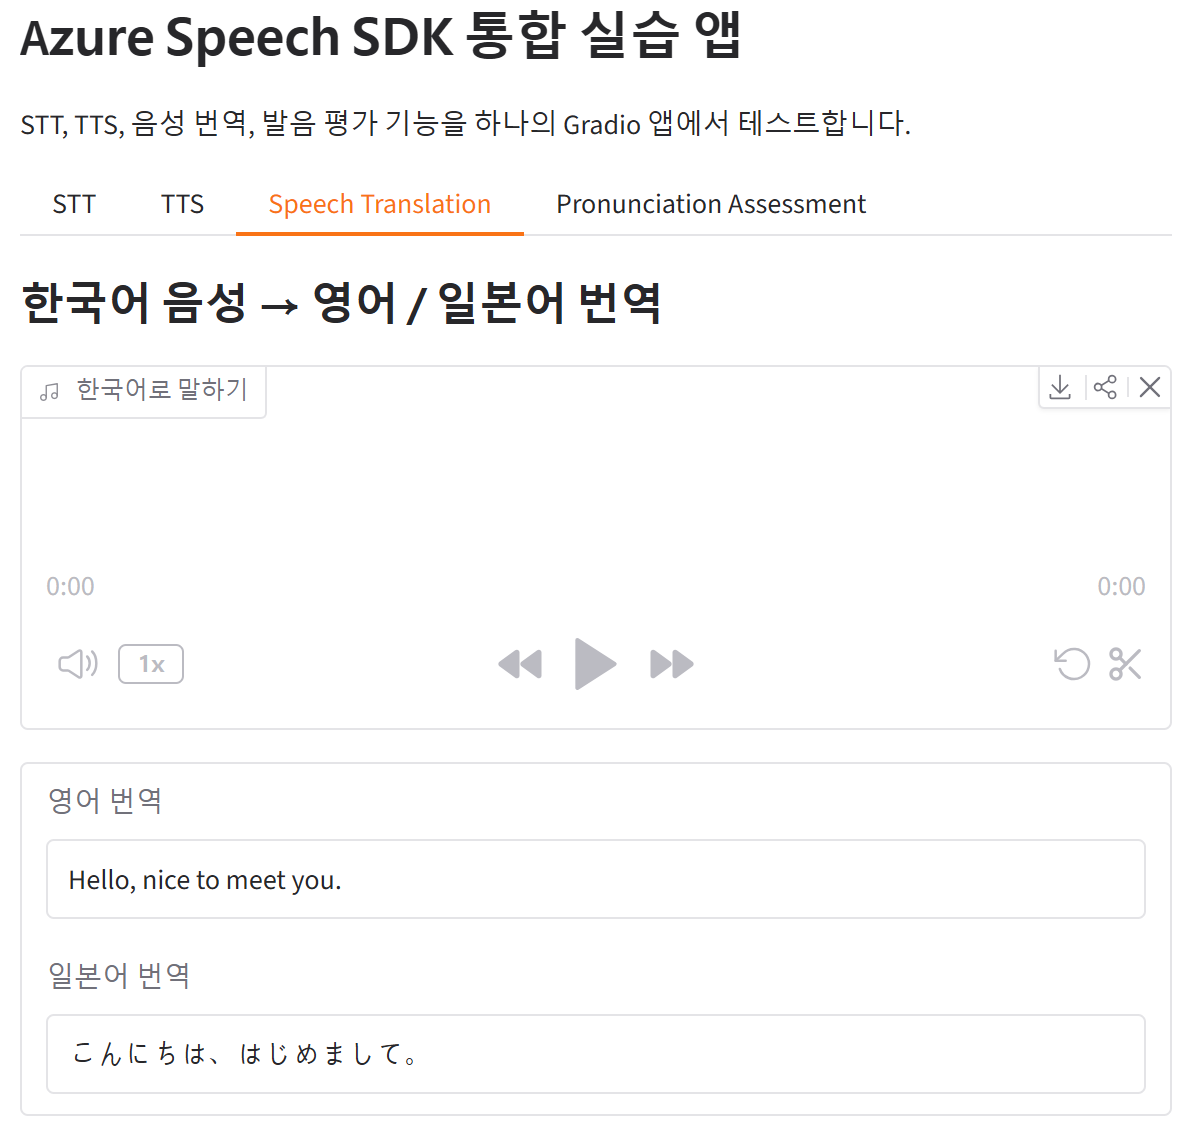Share the audio clip
1180x1124 pixels.
tap(1105, 387)
